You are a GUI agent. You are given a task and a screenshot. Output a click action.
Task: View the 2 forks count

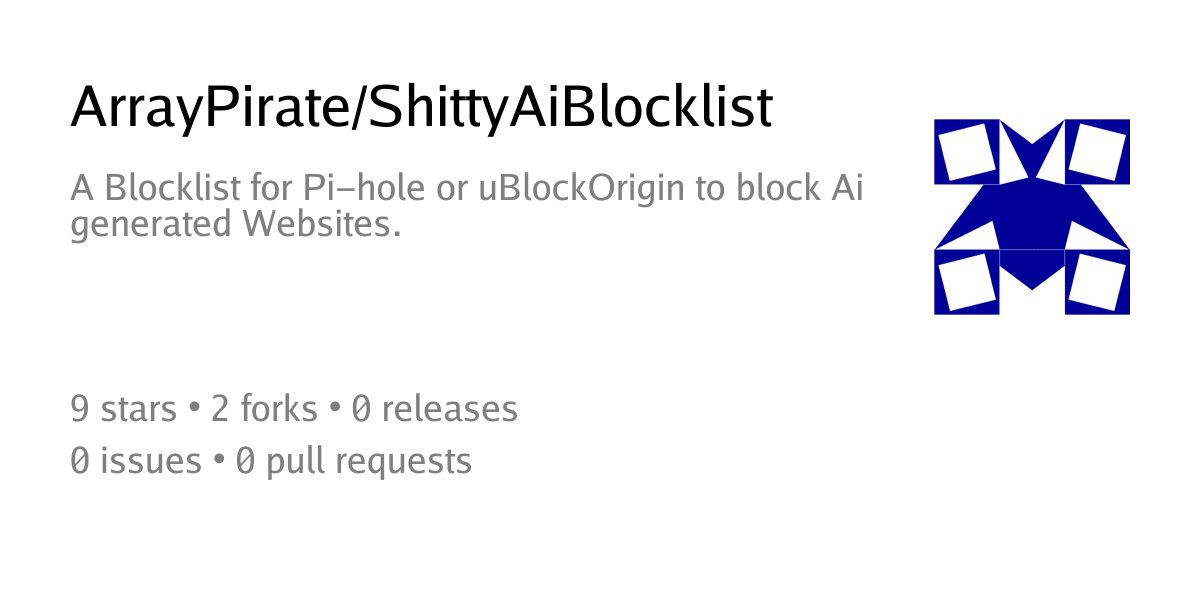tap(264, 409)
